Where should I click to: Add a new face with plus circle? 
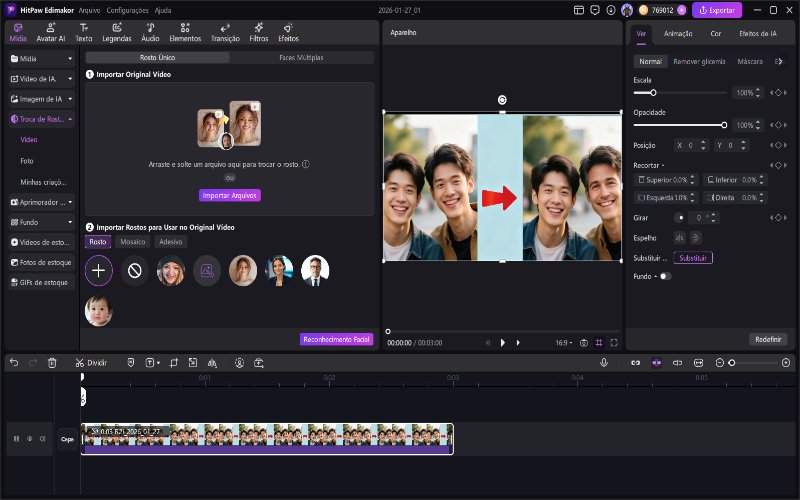[x=99, y=270]
